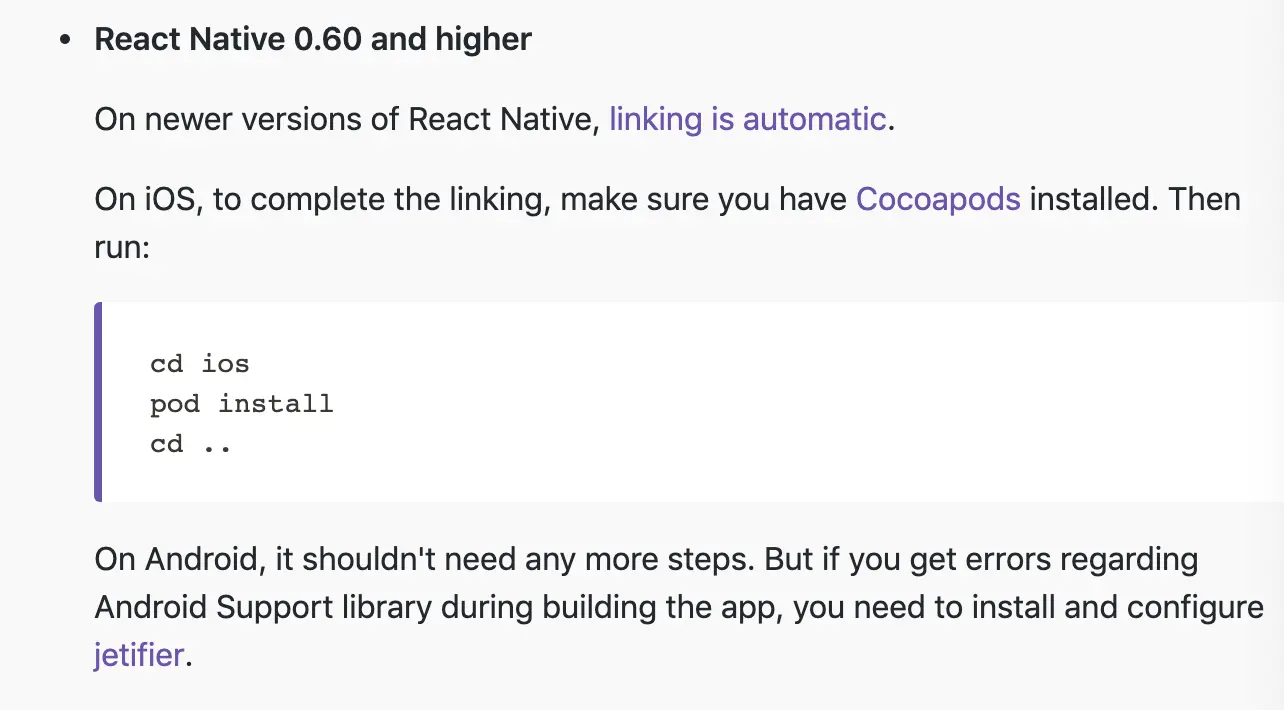Click the "cd .." code line
The image size is (1284, 710).
click(x=191, y=443)
